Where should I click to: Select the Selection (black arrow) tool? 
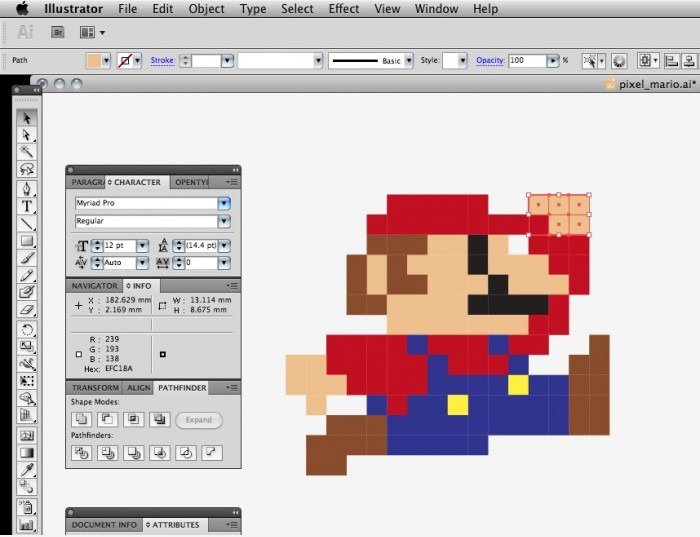click(x=27, y=118)
